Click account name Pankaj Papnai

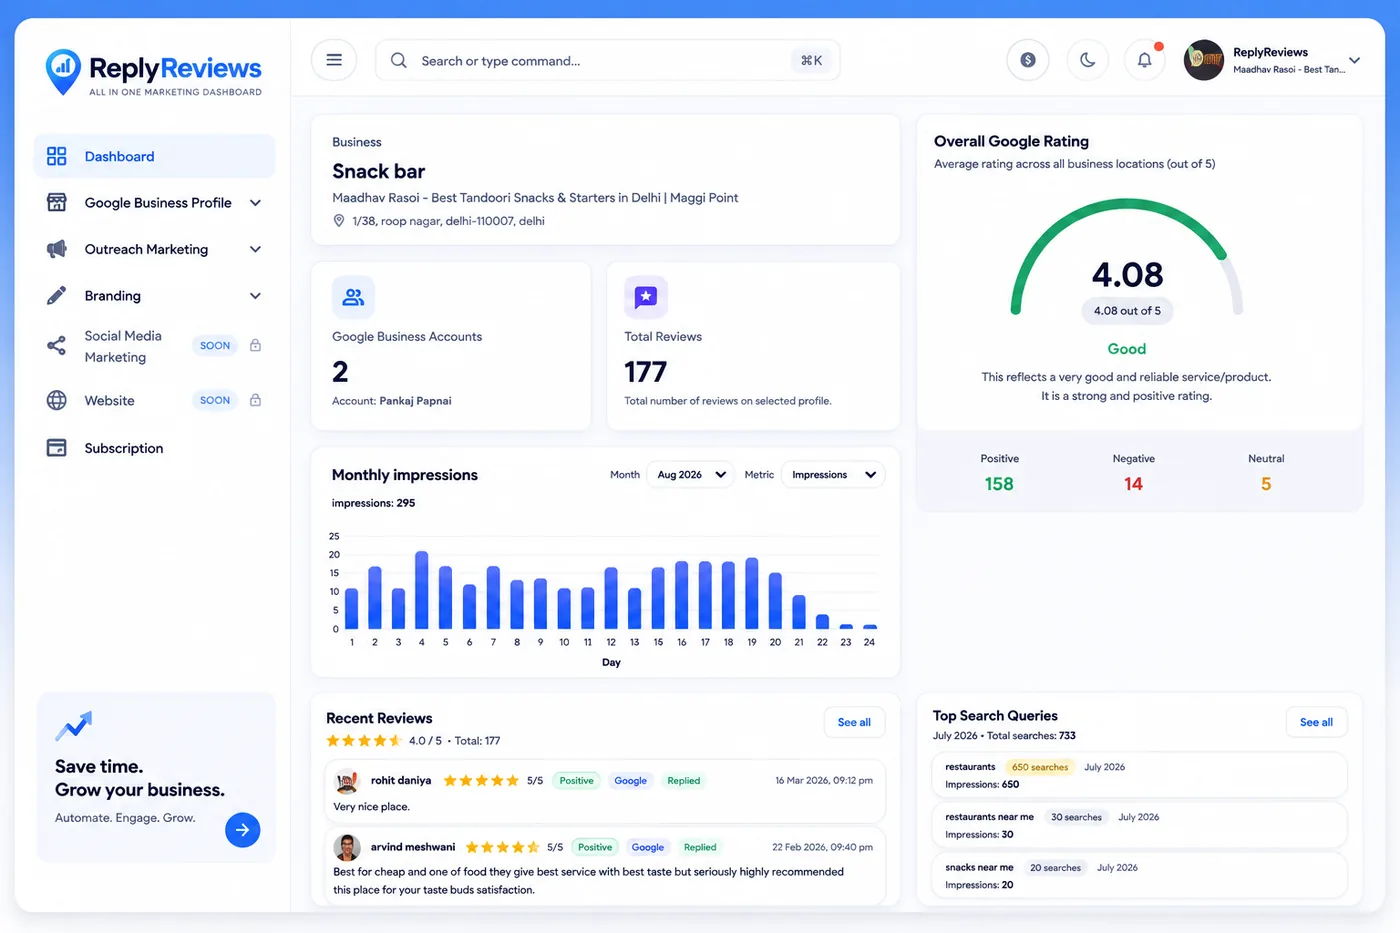tap(415, 401)
